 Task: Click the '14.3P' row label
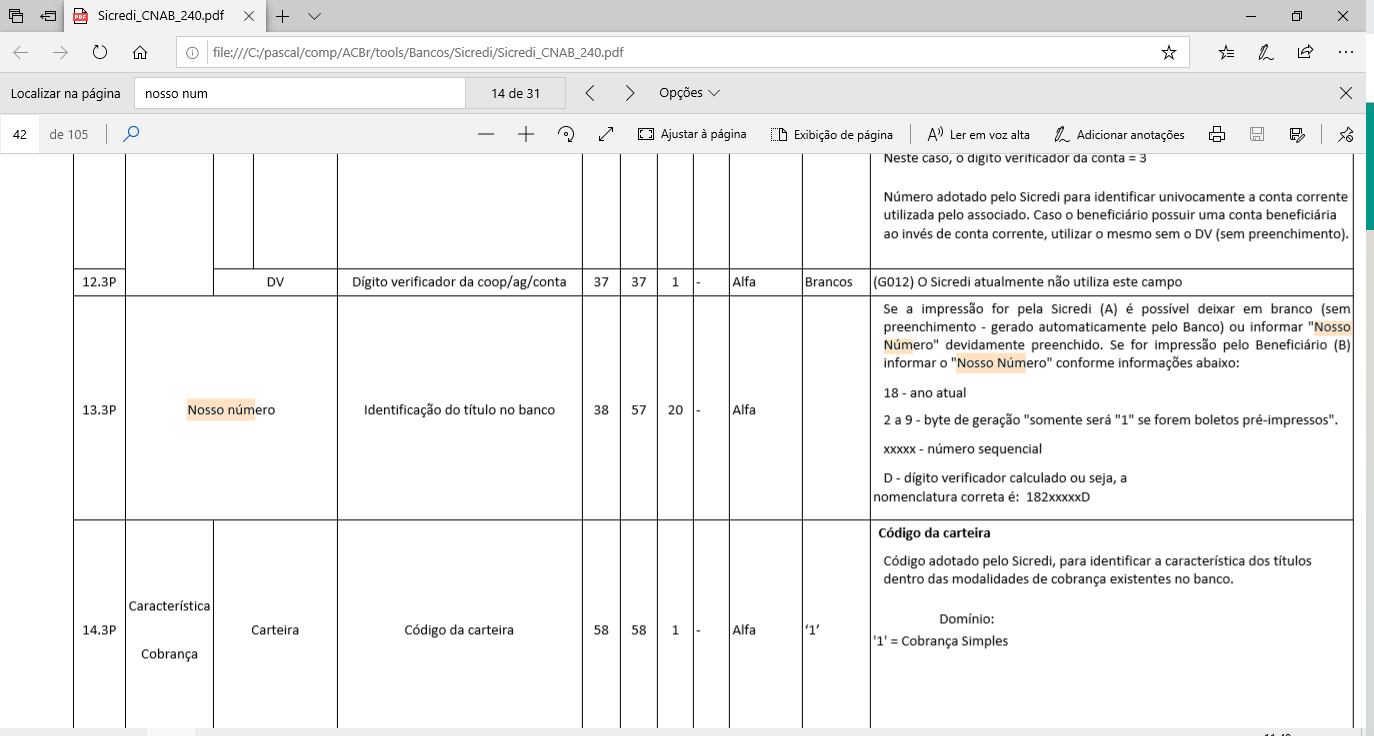tap(98, 630)
